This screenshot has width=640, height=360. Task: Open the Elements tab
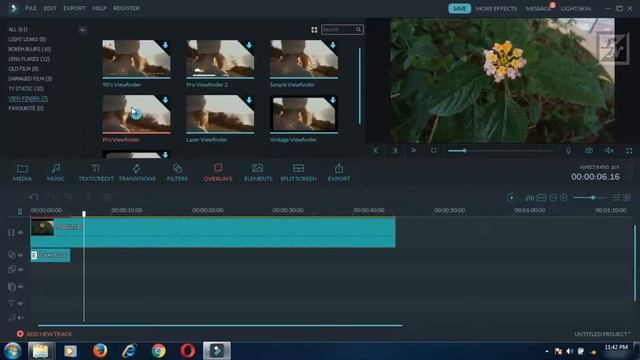[258, 173]
